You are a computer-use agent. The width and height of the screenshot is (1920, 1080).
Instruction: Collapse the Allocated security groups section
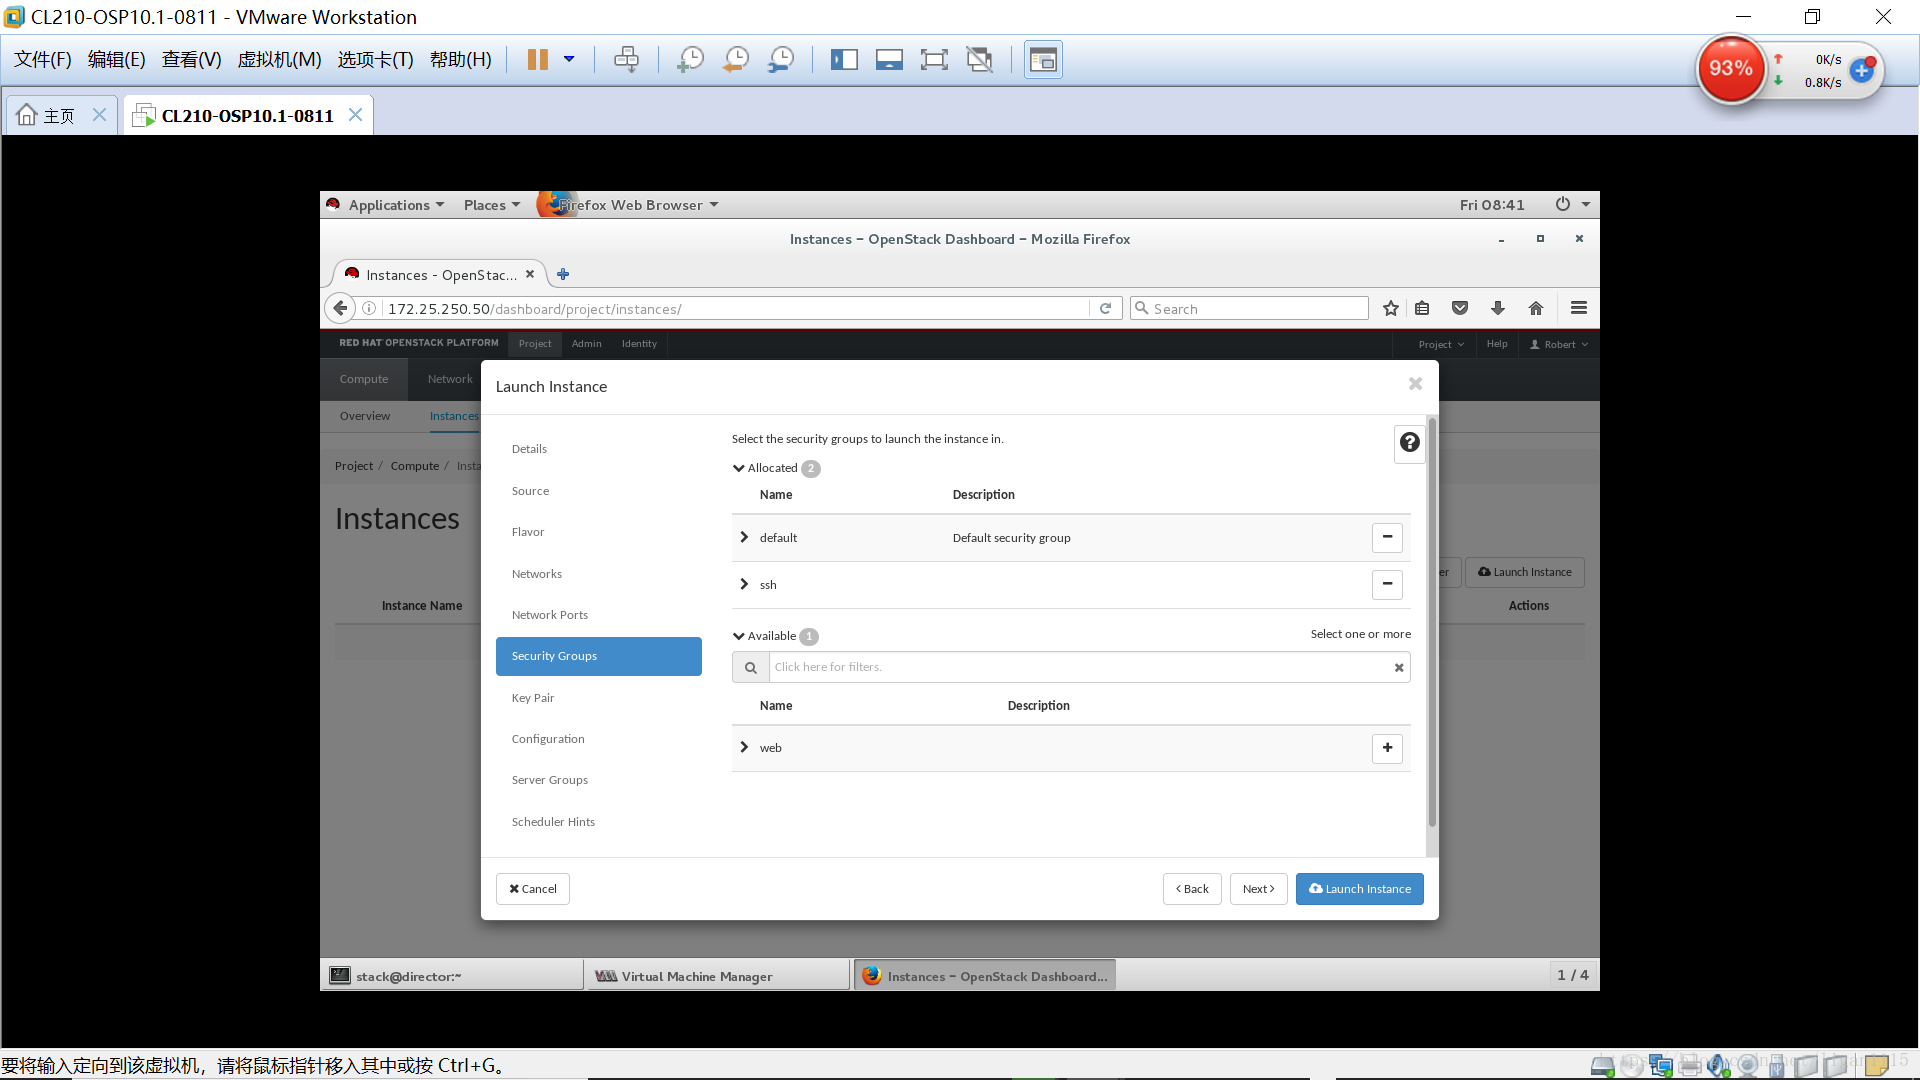tap(738, 467)
